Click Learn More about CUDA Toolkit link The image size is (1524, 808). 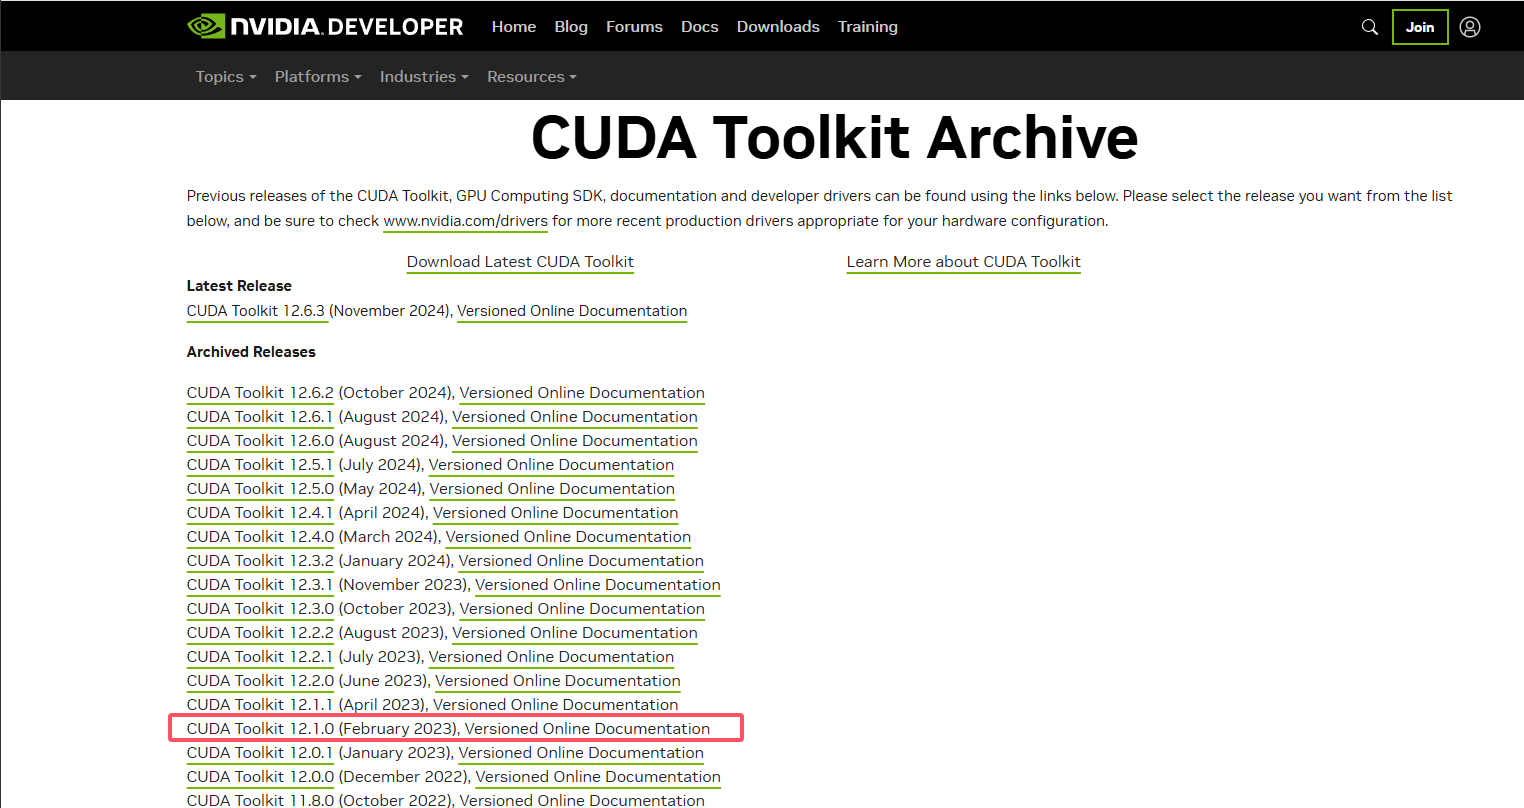[x=964, y=262]
